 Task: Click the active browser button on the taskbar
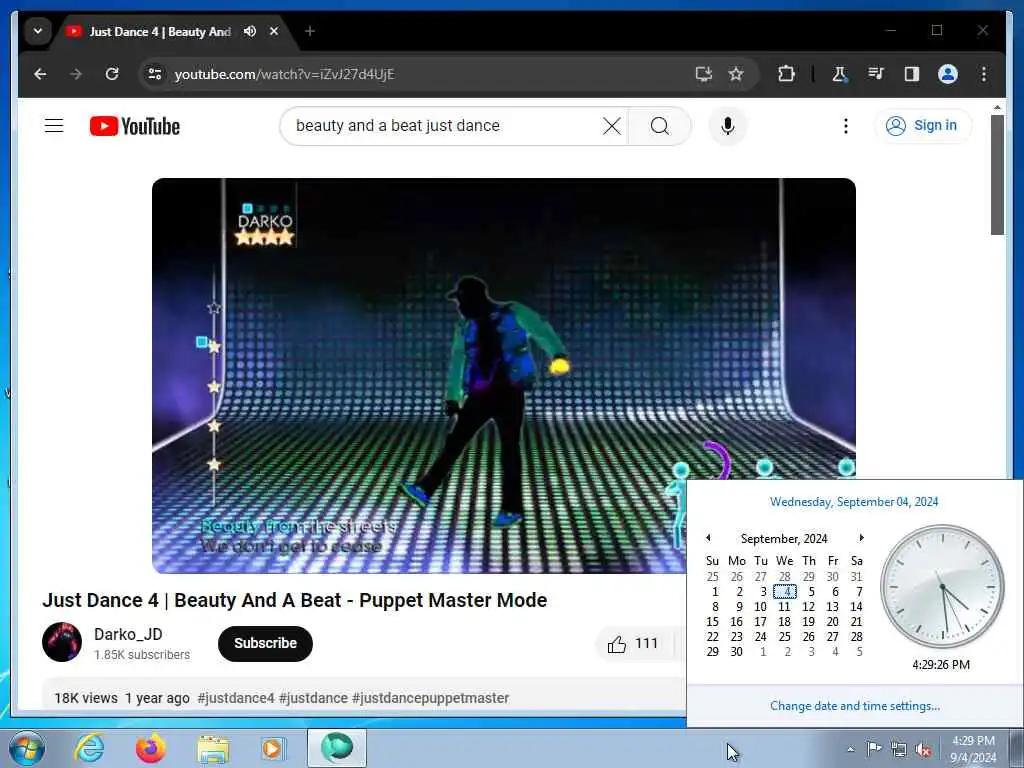coord(337,748)
